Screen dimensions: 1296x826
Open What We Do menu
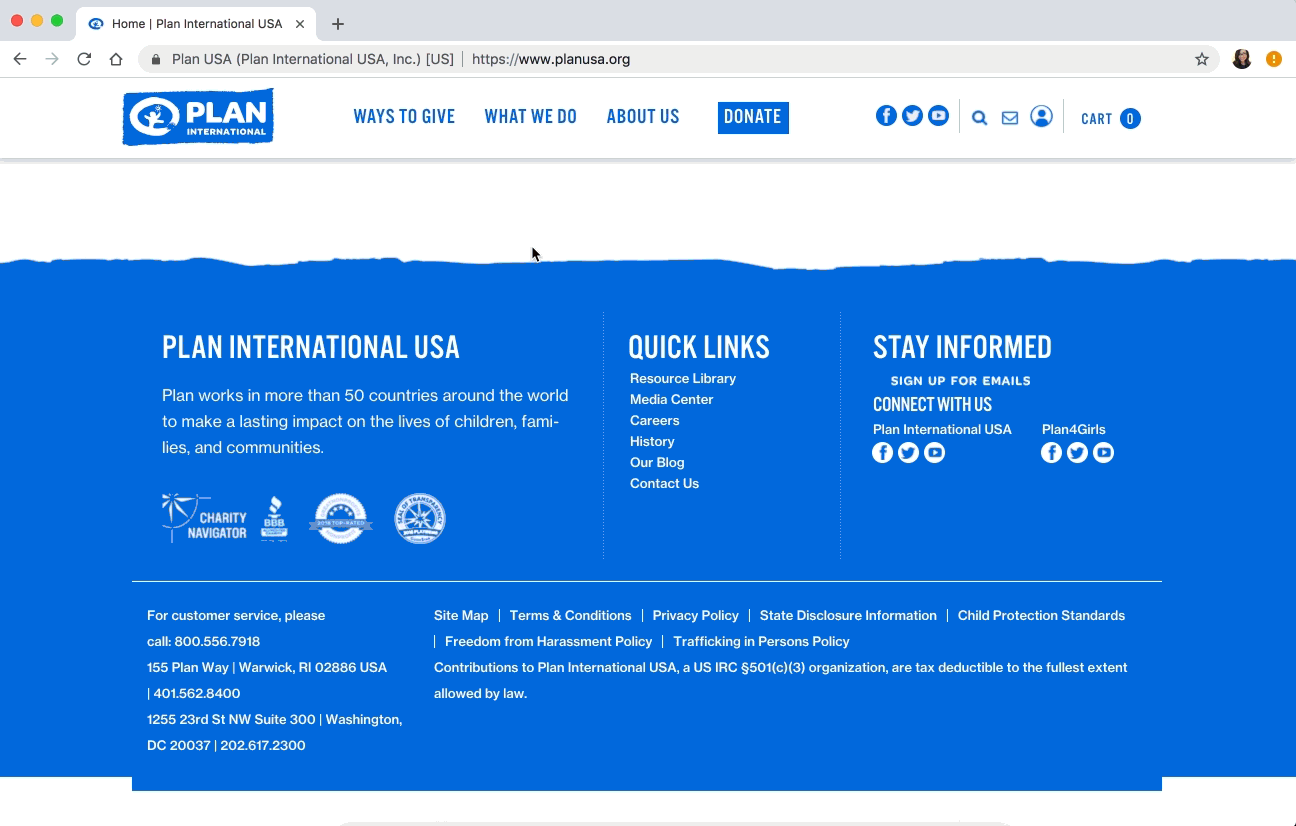point(531,117)
